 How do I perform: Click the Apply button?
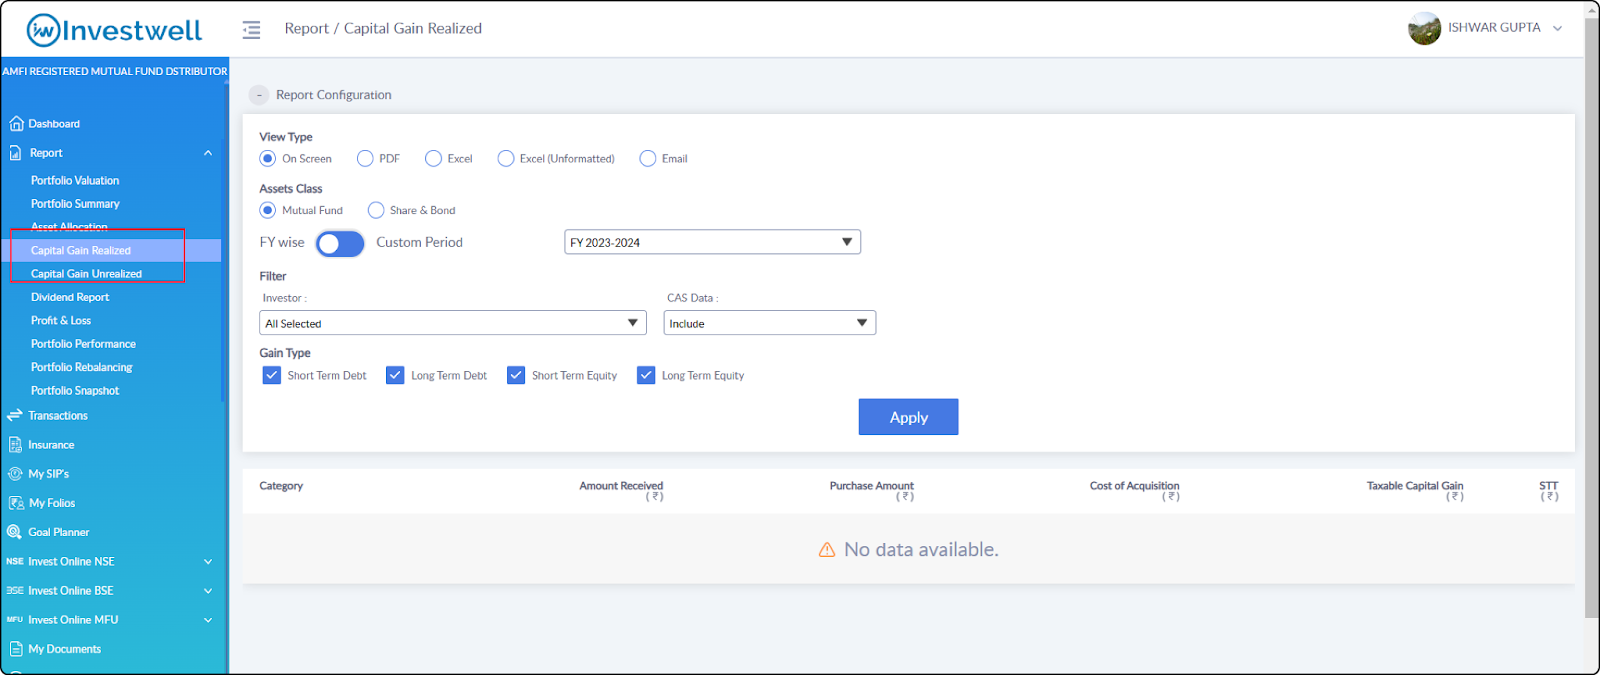(x=908, y=417)
